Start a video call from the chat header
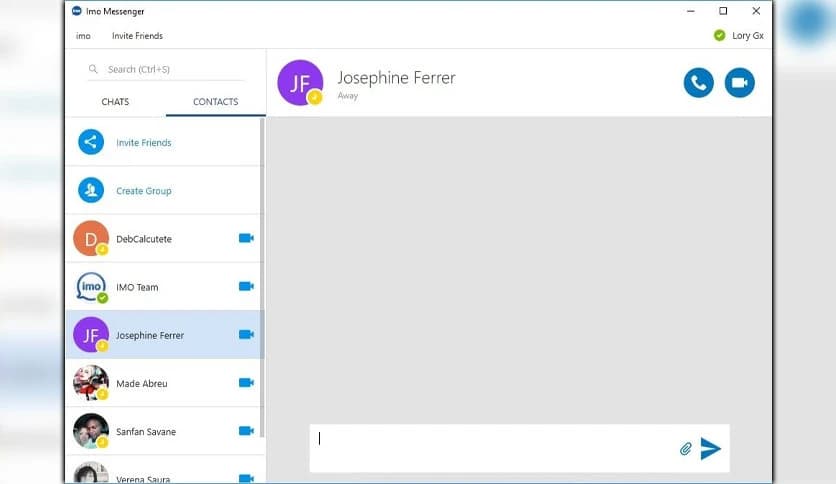The width and height of the screenshot is (836, 484). click(x=739, y=83)
